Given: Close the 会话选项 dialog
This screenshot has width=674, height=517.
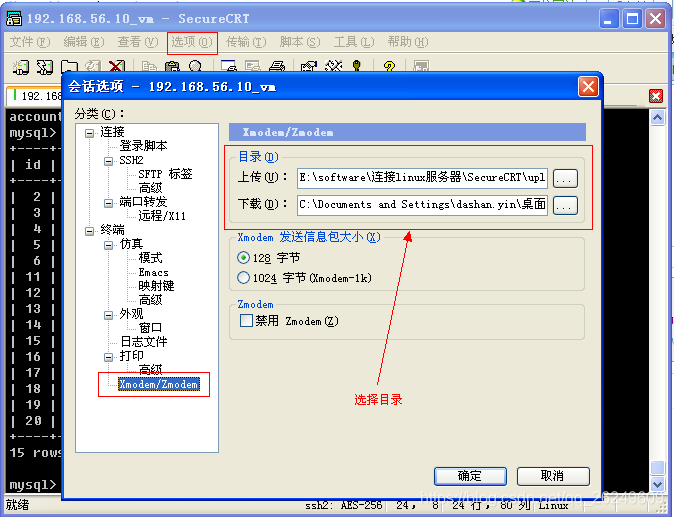Looking at the screenshot, I should pos(588,87).
